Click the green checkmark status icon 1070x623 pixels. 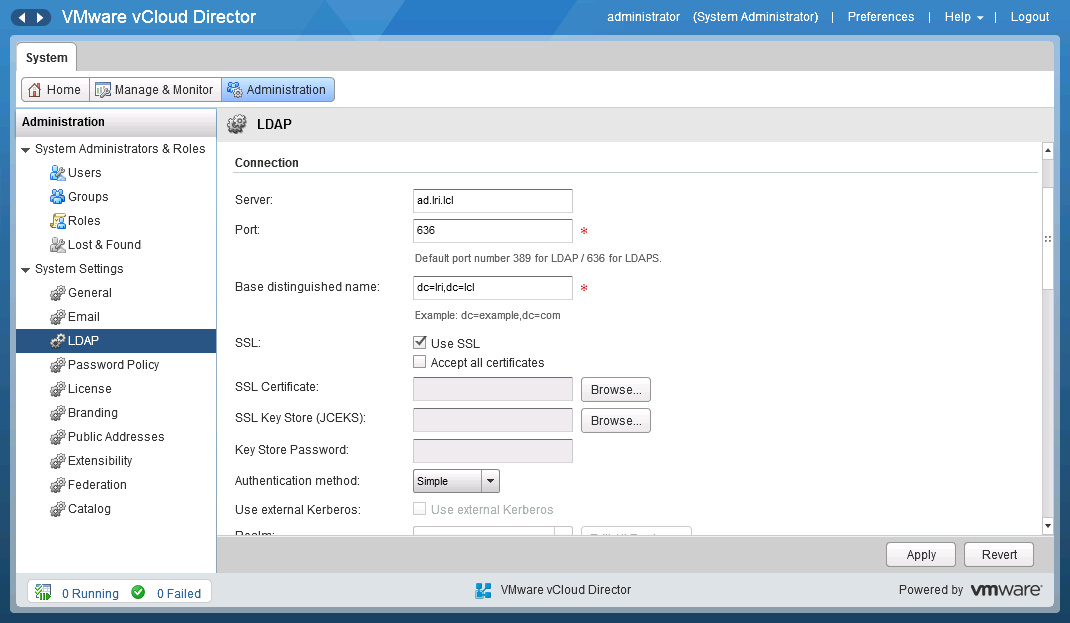pos(138,592)
